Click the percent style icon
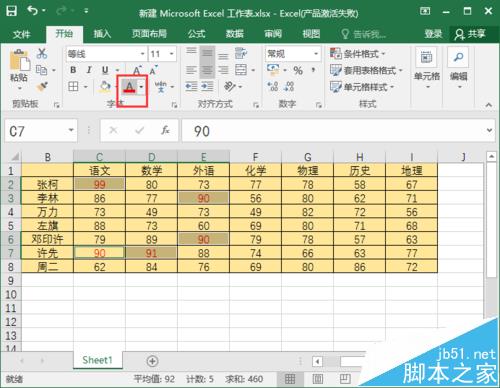The width and height of the screenshot is (500, 388). (298, 70)
